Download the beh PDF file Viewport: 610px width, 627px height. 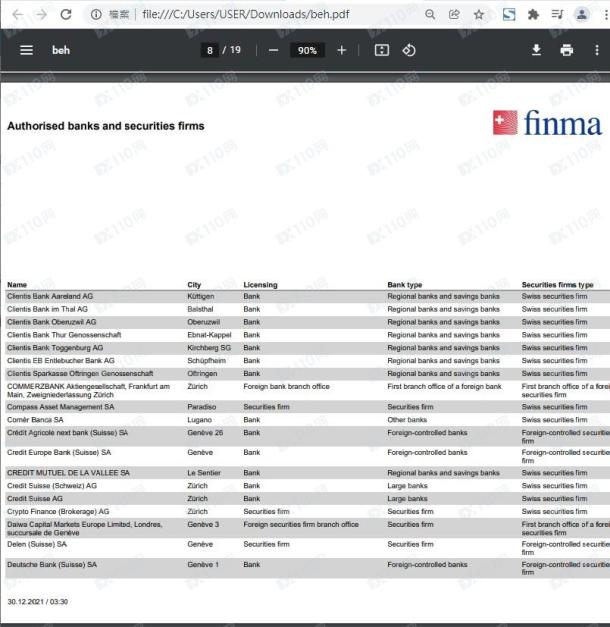(536, 50)
